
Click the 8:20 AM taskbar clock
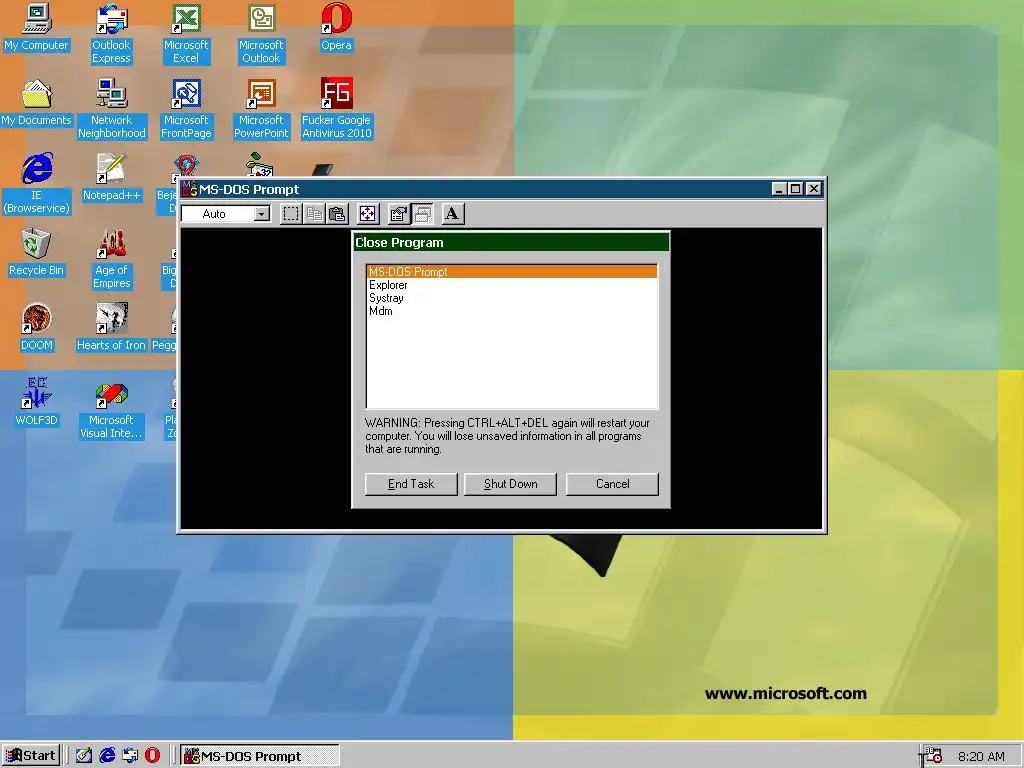point(981,756)
